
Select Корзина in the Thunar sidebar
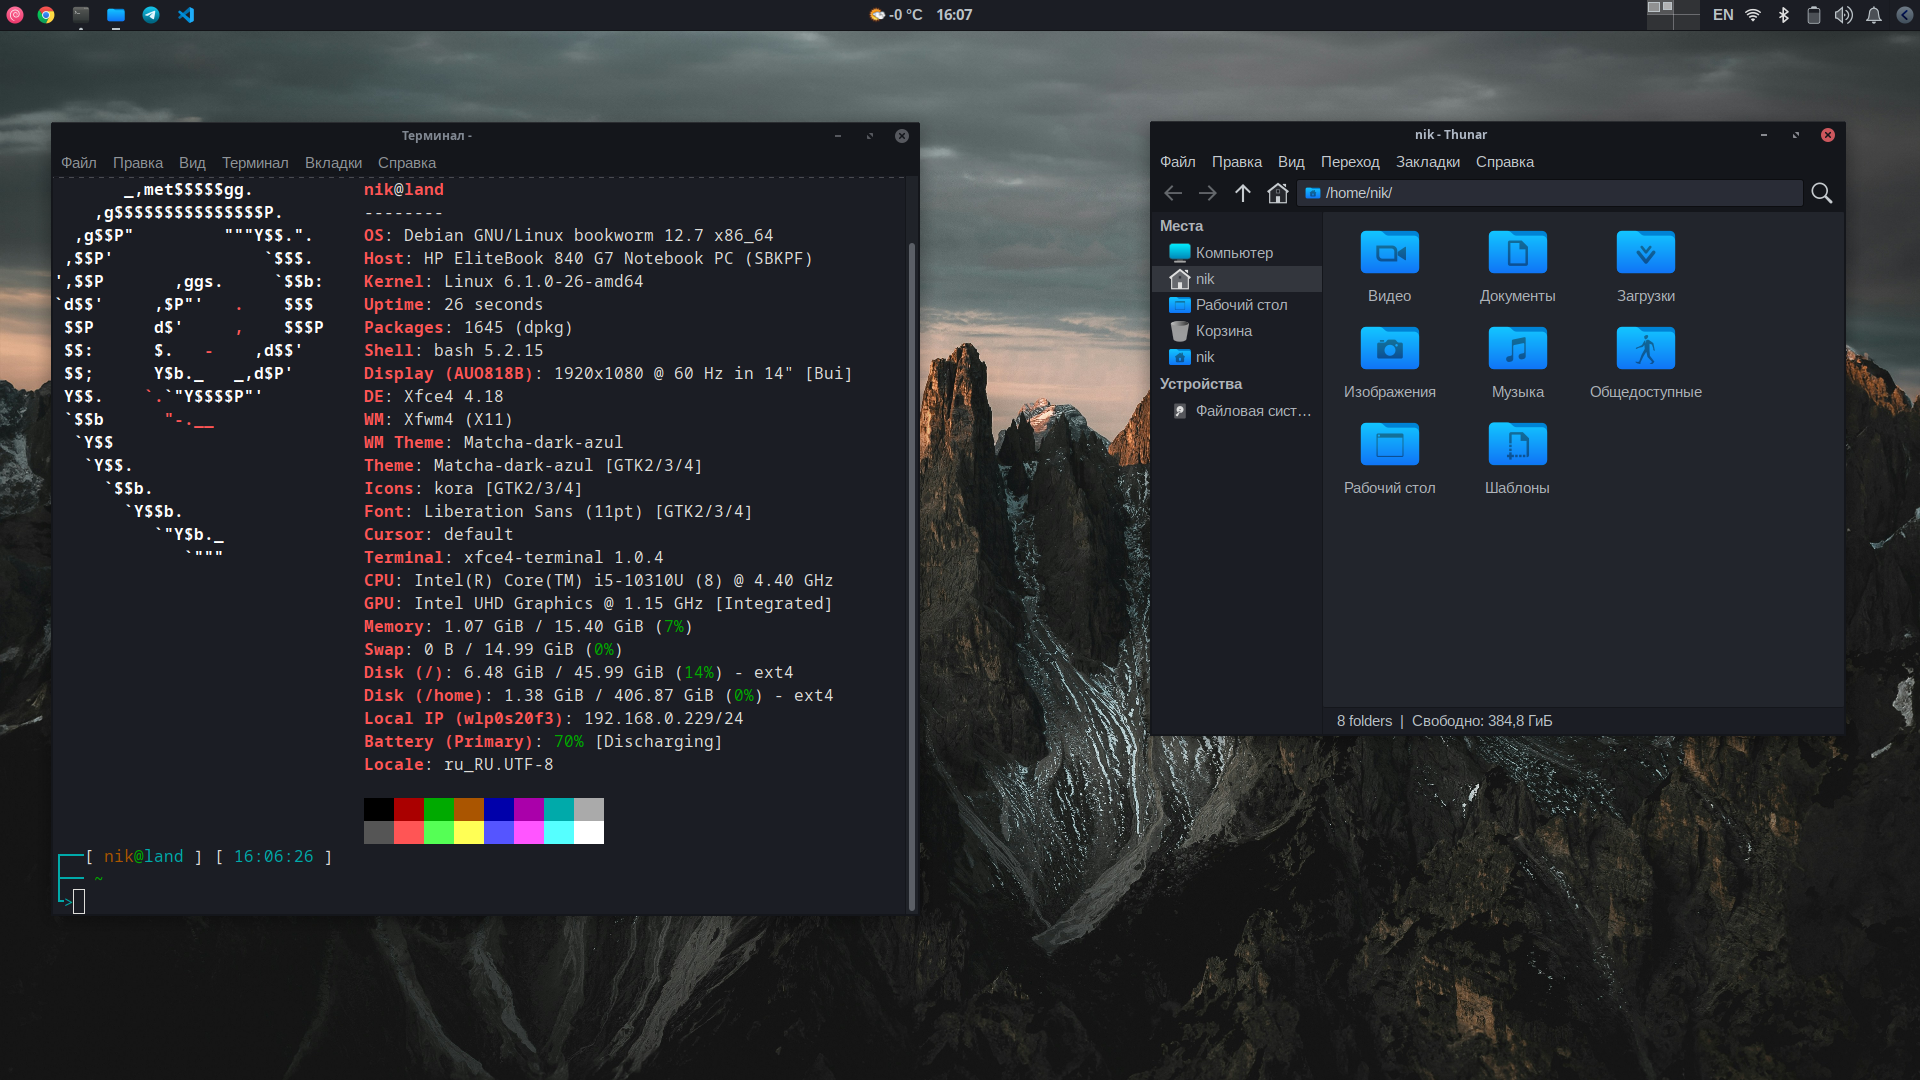[x=1223, y=331]
